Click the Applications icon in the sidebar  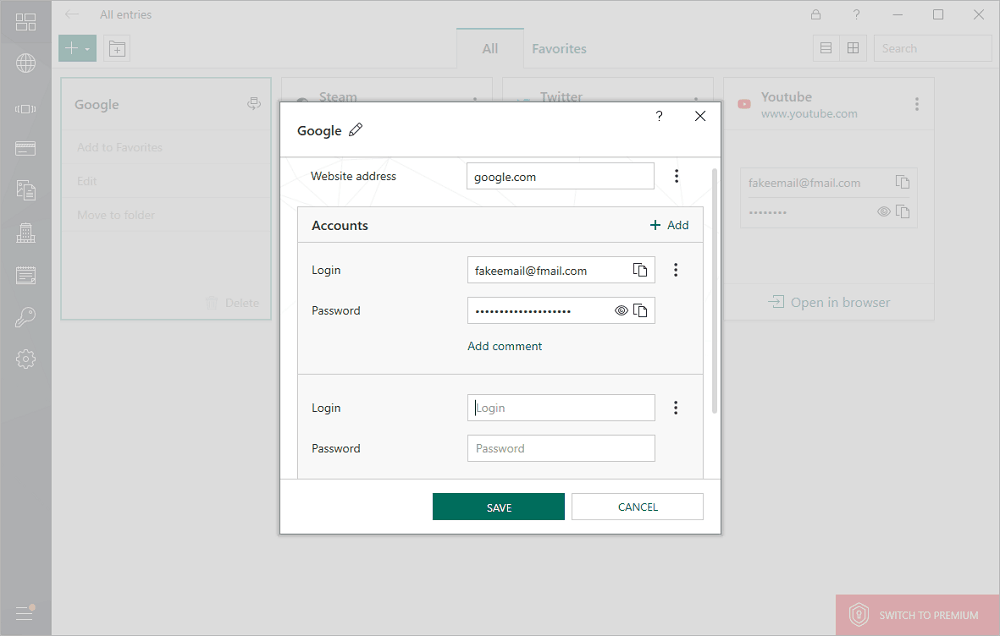[x=26, y=109]
